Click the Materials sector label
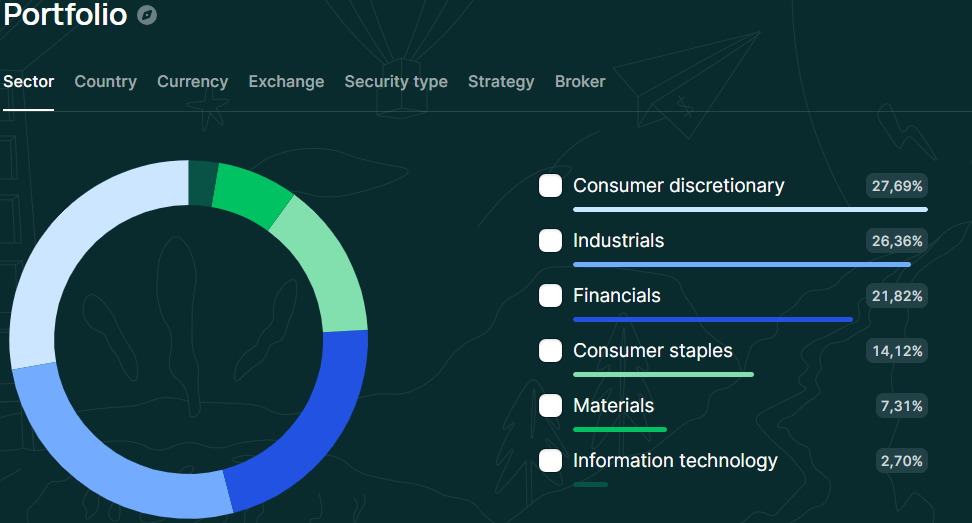This screenshot has height=523, width=972. [x=614, y=406]
